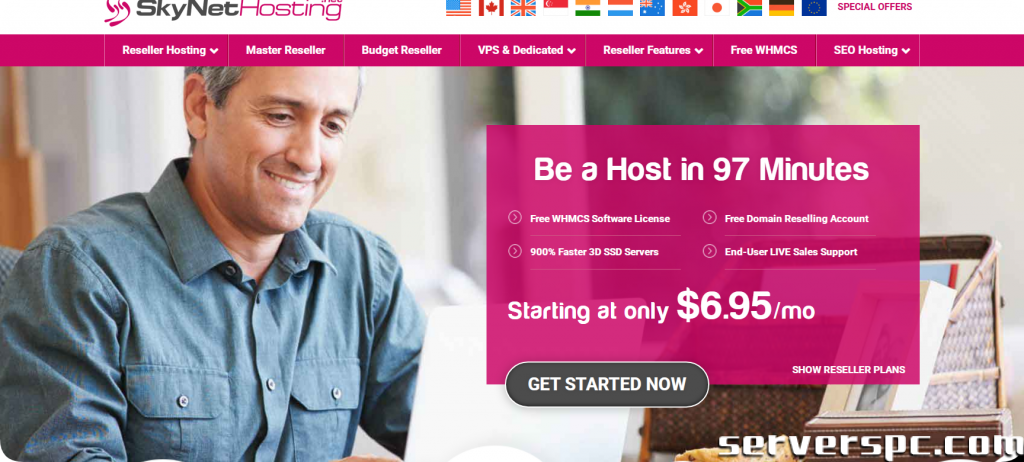Pick the Hong Kong flag icon
Image resolution: width=1024 pixels, height=462 pixels.
coord(684,7)
